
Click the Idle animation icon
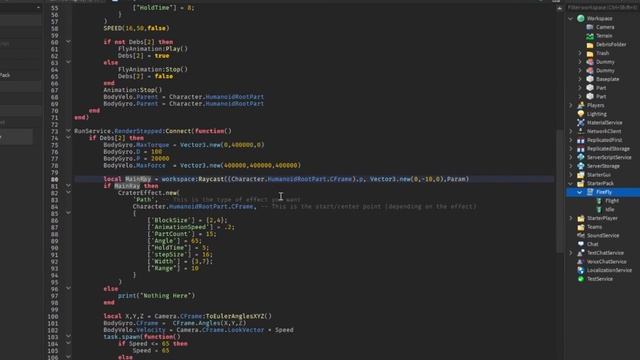coord(599,209)
